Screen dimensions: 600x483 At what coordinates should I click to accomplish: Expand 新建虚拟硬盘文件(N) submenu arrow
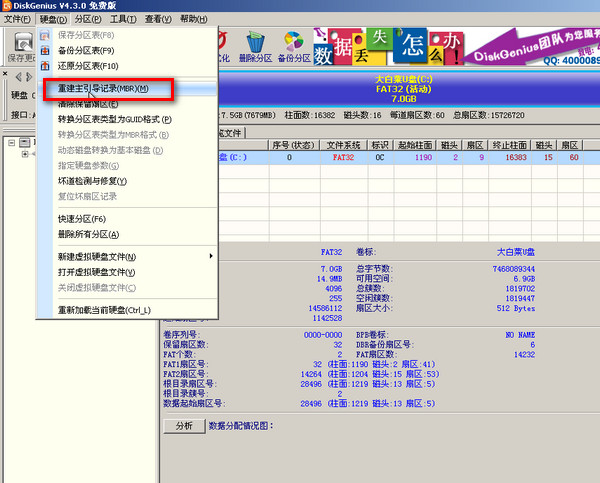(211, 256)
